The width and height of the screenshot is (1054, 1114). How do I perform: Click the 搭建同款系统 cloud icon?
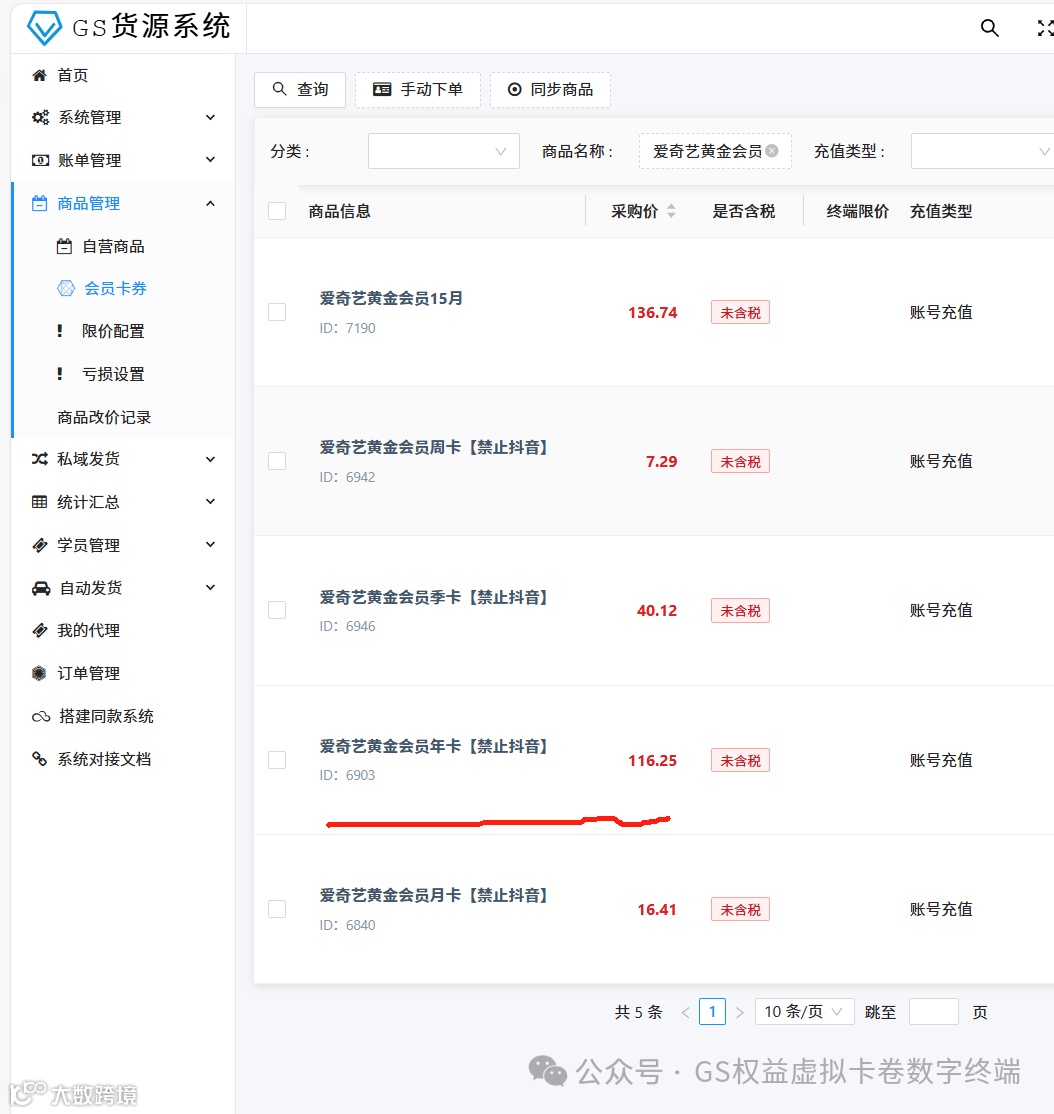coord(40,717)
